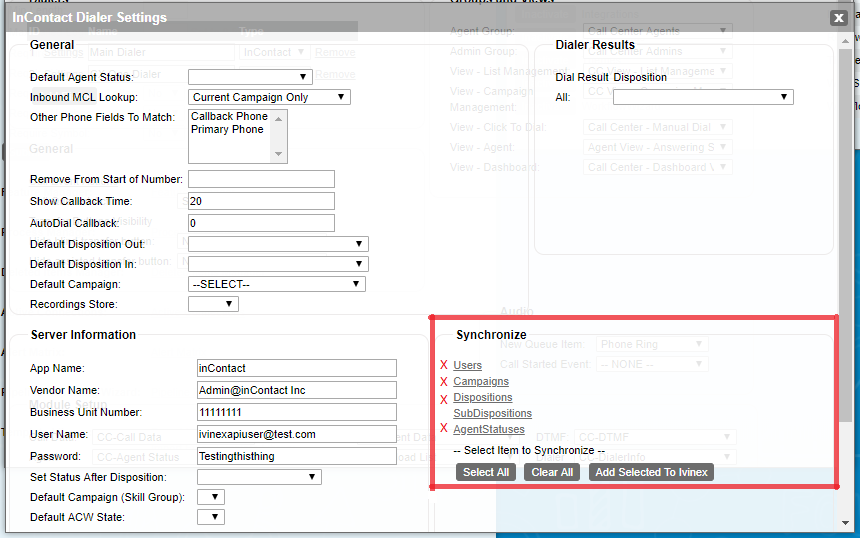
Task: Open the Dispositions synchronize link
Action: (483, 397)
